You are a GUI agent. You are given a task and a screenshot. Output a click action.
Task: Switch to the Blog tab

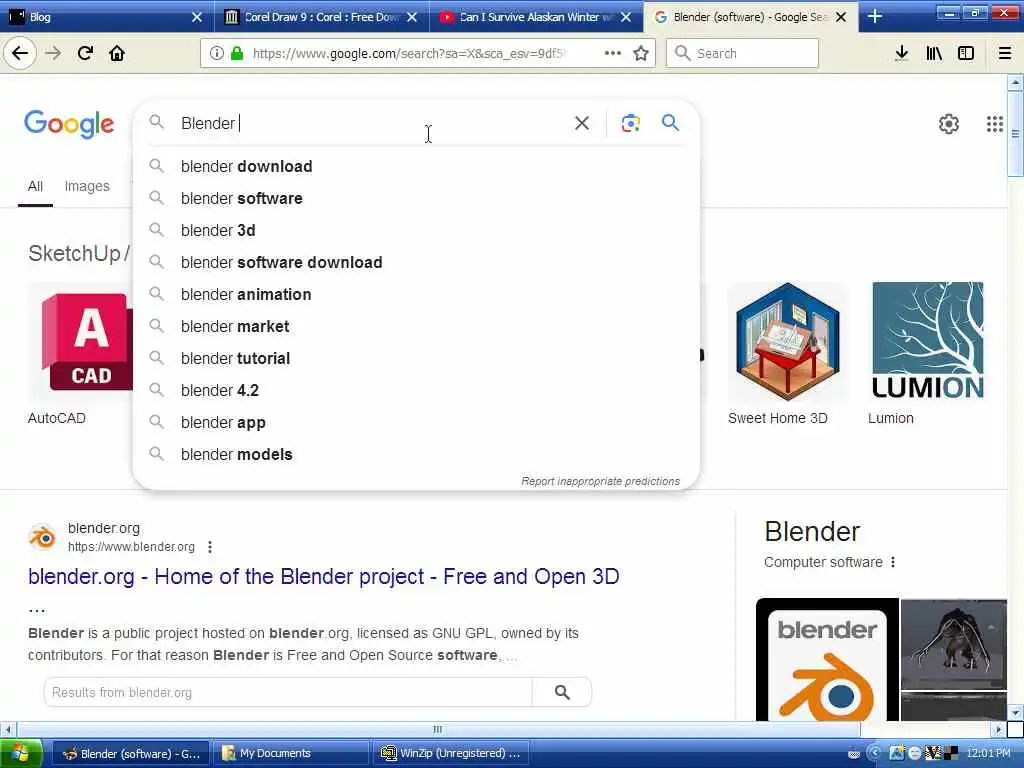pos(107,17)
